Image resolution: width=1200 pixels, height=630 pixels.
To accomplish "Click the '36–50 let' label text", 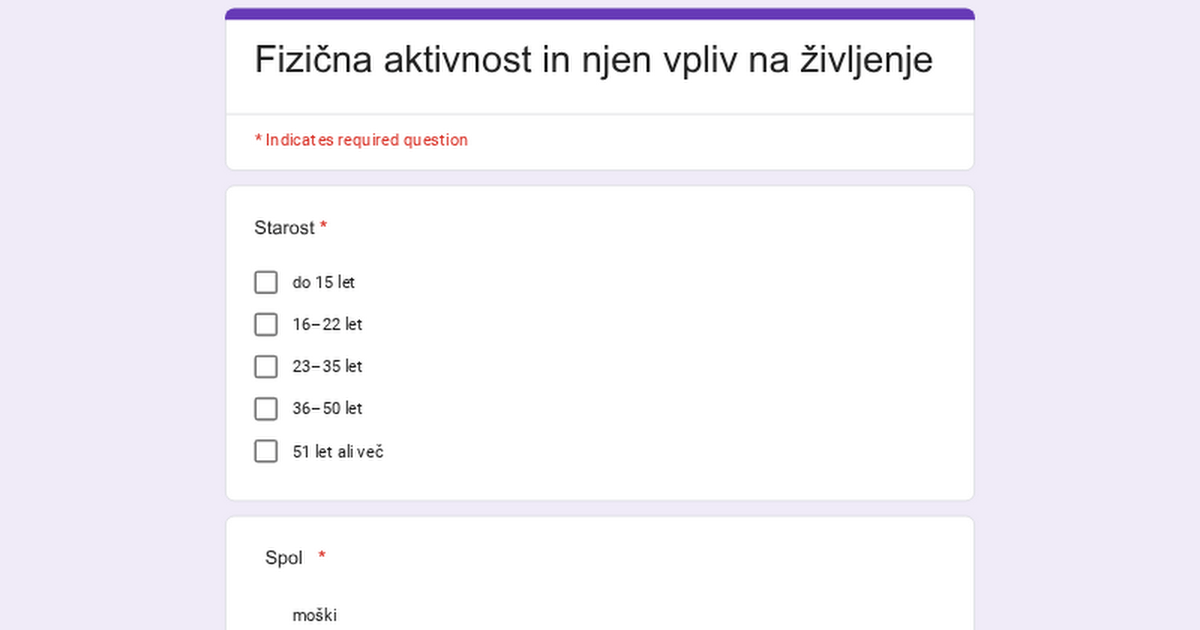I will click(327, 409).
